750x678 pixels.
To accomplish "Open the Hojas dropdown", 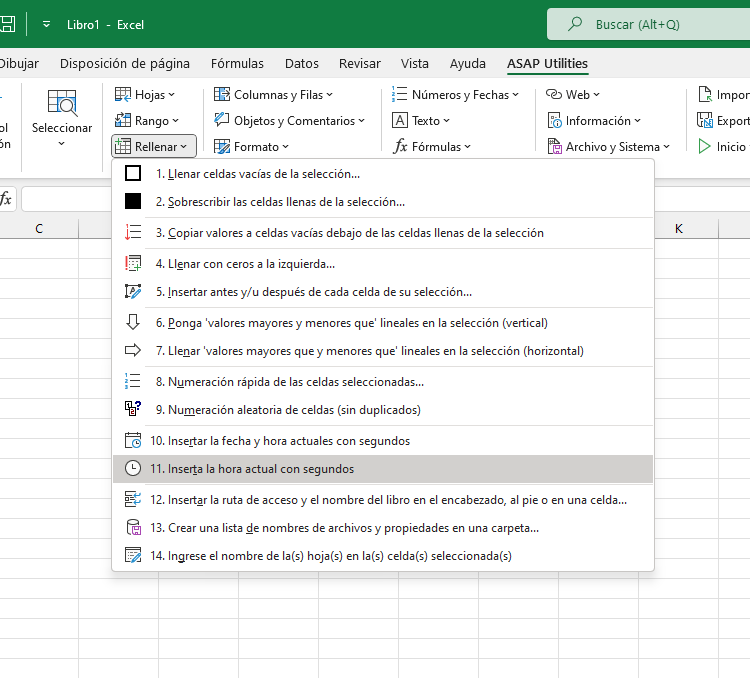I will coord(145,95).
